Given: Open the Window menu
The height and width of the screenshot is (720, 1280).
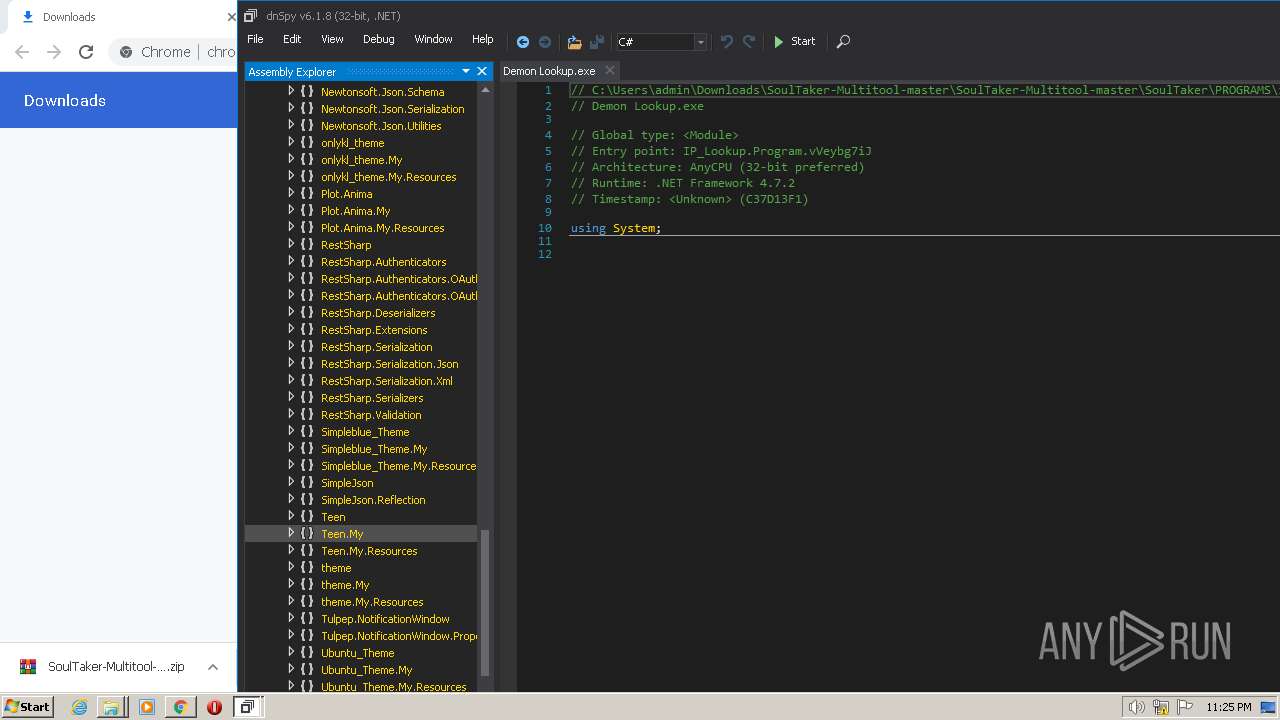Looking at the screenshot, I should [x=433, y=39].
